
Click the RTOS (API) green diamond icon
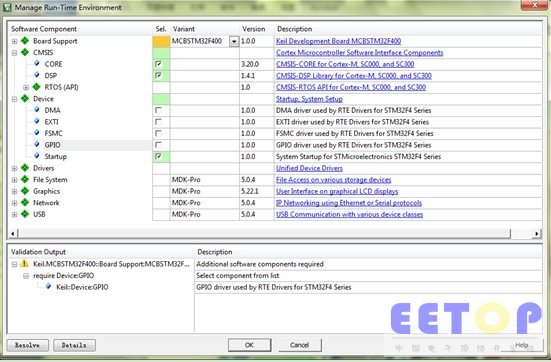click(37, 87)
